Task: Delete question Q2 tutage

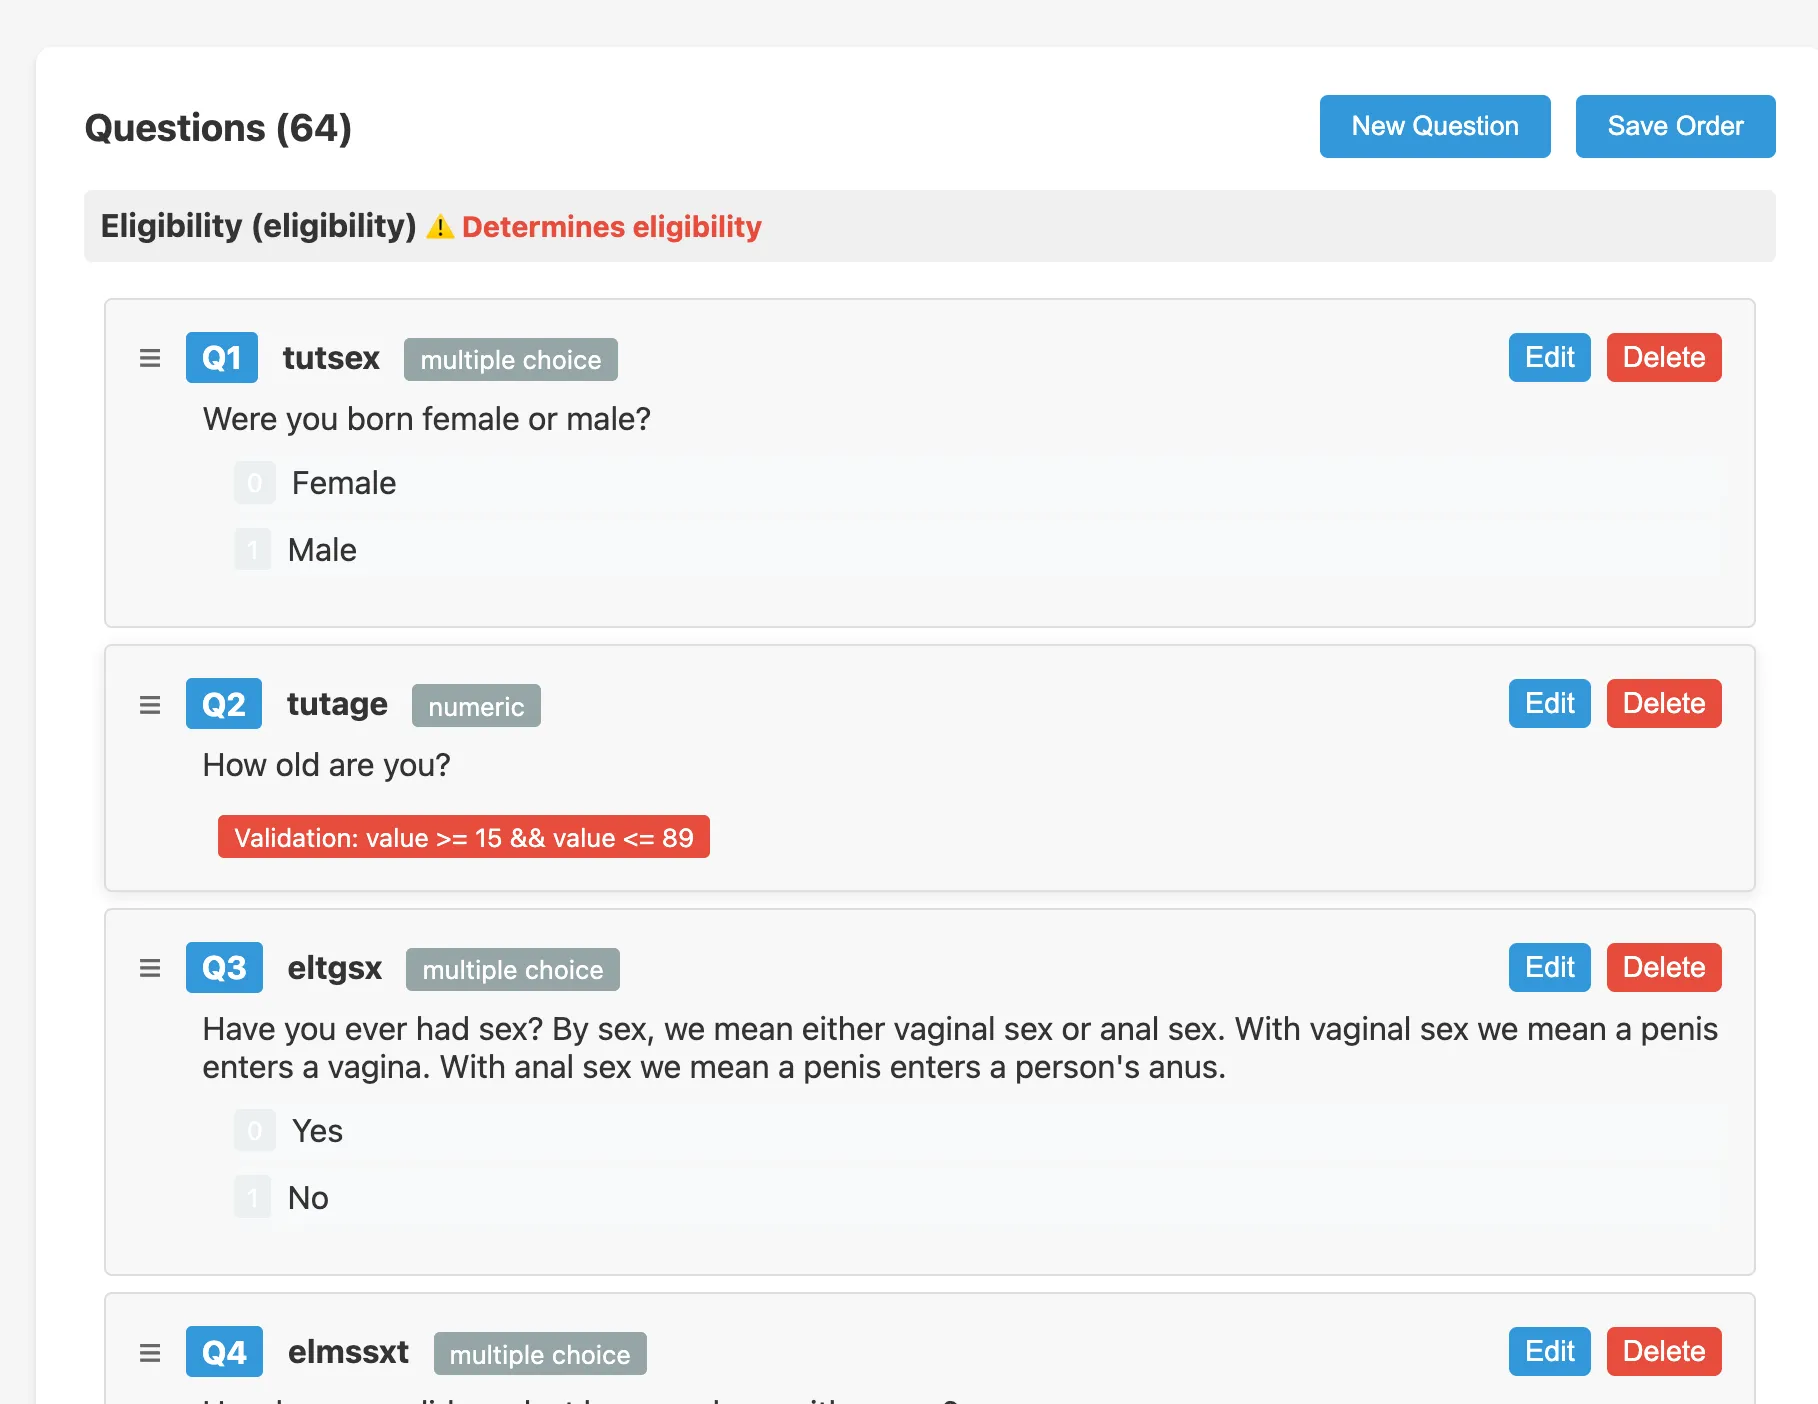Action: pos(1664,703)
